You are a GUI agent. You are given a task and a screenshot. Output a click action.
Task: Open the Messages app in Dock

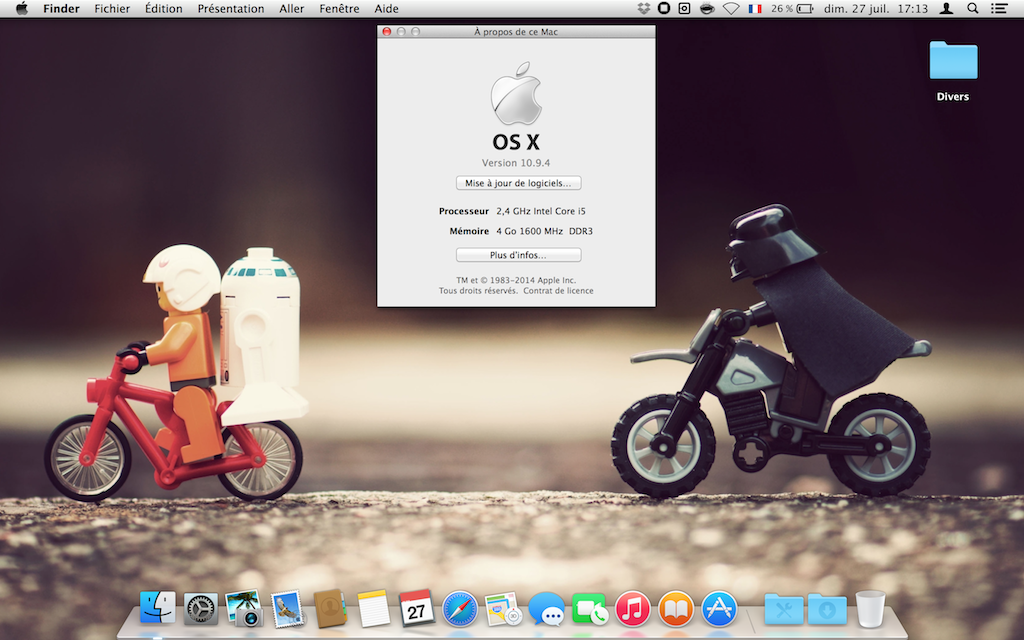(x=546, y=609)
